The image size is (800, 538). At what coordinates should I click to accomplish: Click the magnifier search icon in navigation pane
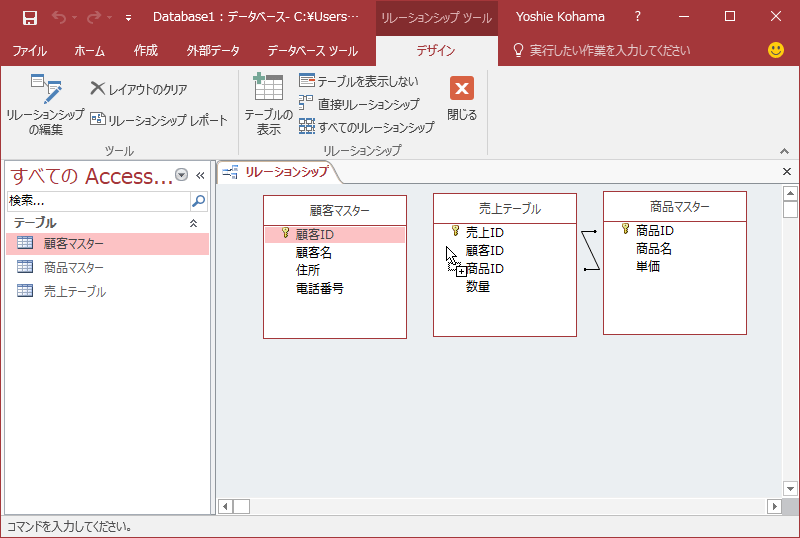tap(198, 201)
